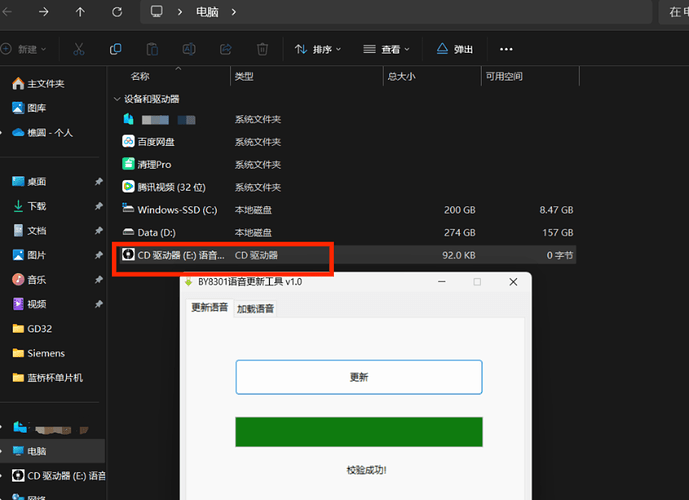Switch to the 加载语音 tab
This screenshot has height=500, width=689.
(255, 308)
